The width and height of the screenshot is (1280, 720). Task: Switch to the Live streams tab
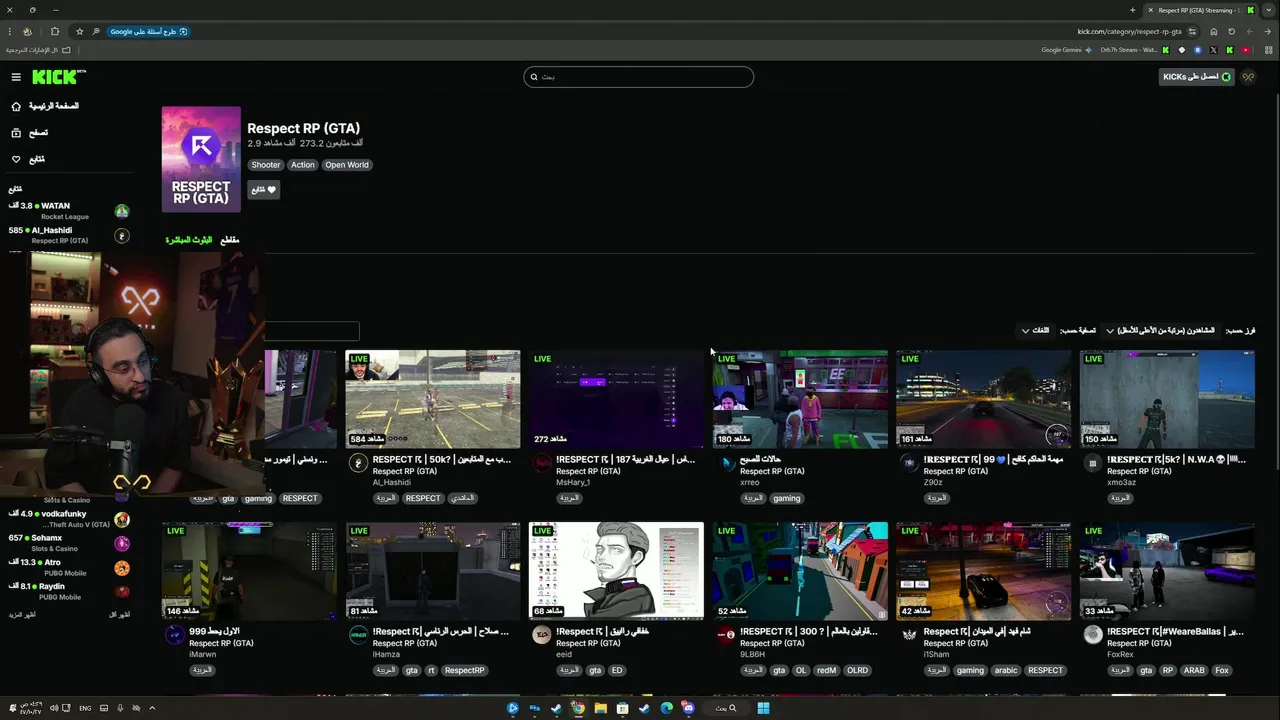click(x=189, y=240)
